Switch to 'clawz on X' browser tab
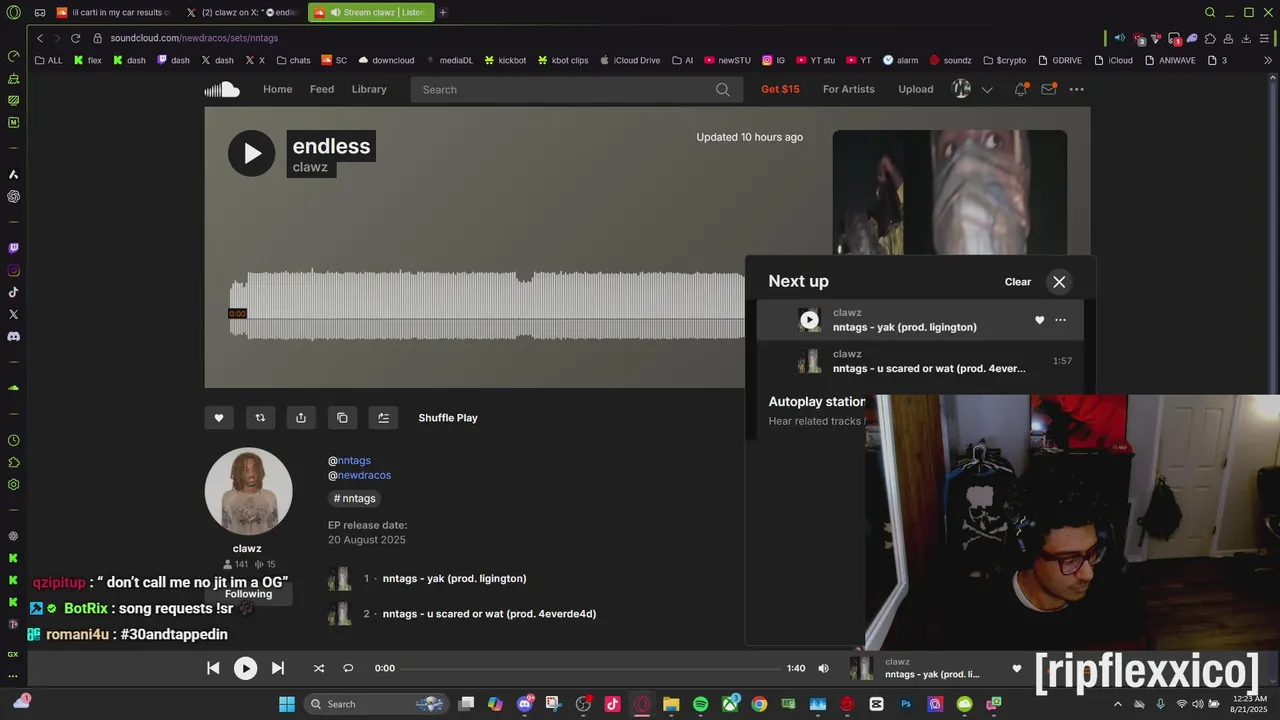The height and width of the screenshot is (720, 1280). pyautogui.click(x=243, y=12)
